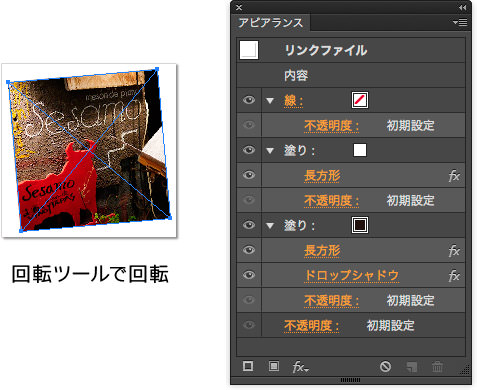Select the 内容 row
Screen dimensions: 477x390
point(351,75)
